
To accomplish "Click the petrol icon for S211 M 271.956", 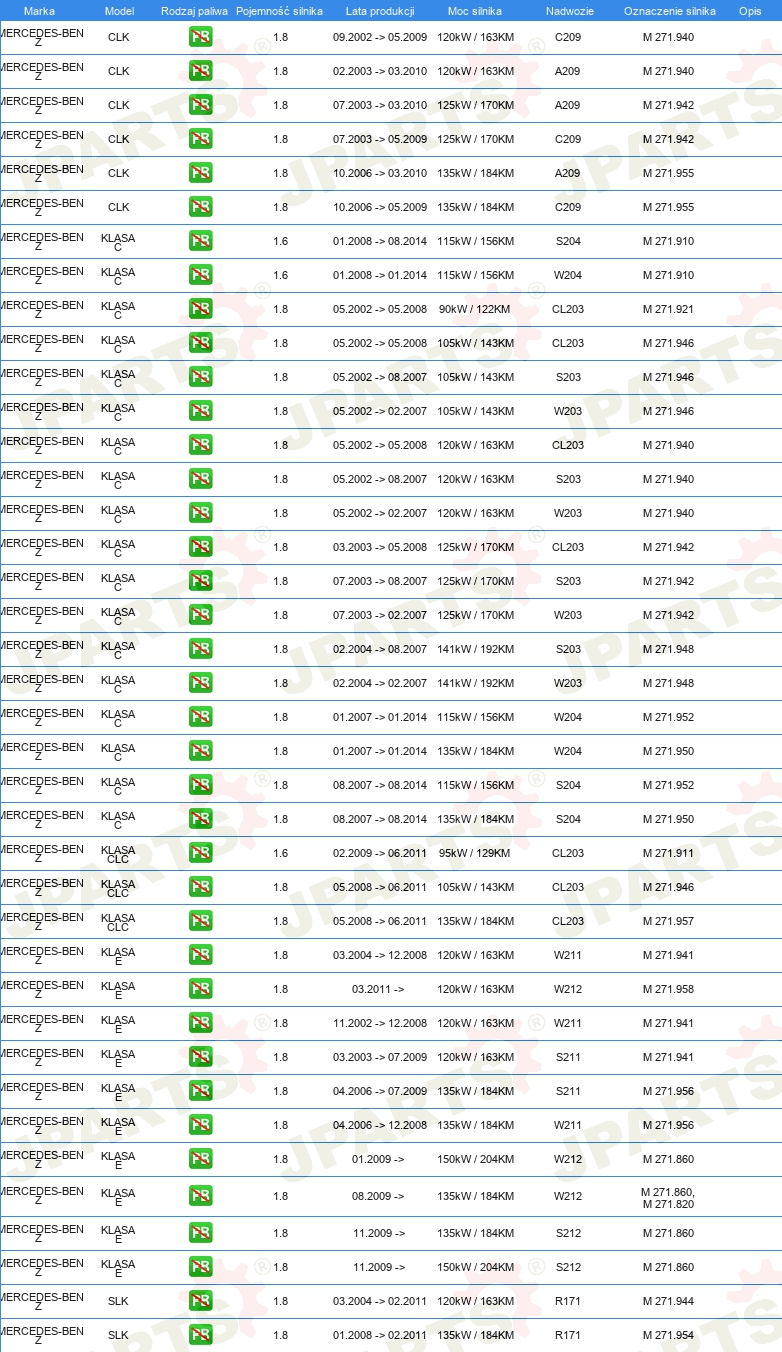I will pyautogui.click(x=200, y=1091).
